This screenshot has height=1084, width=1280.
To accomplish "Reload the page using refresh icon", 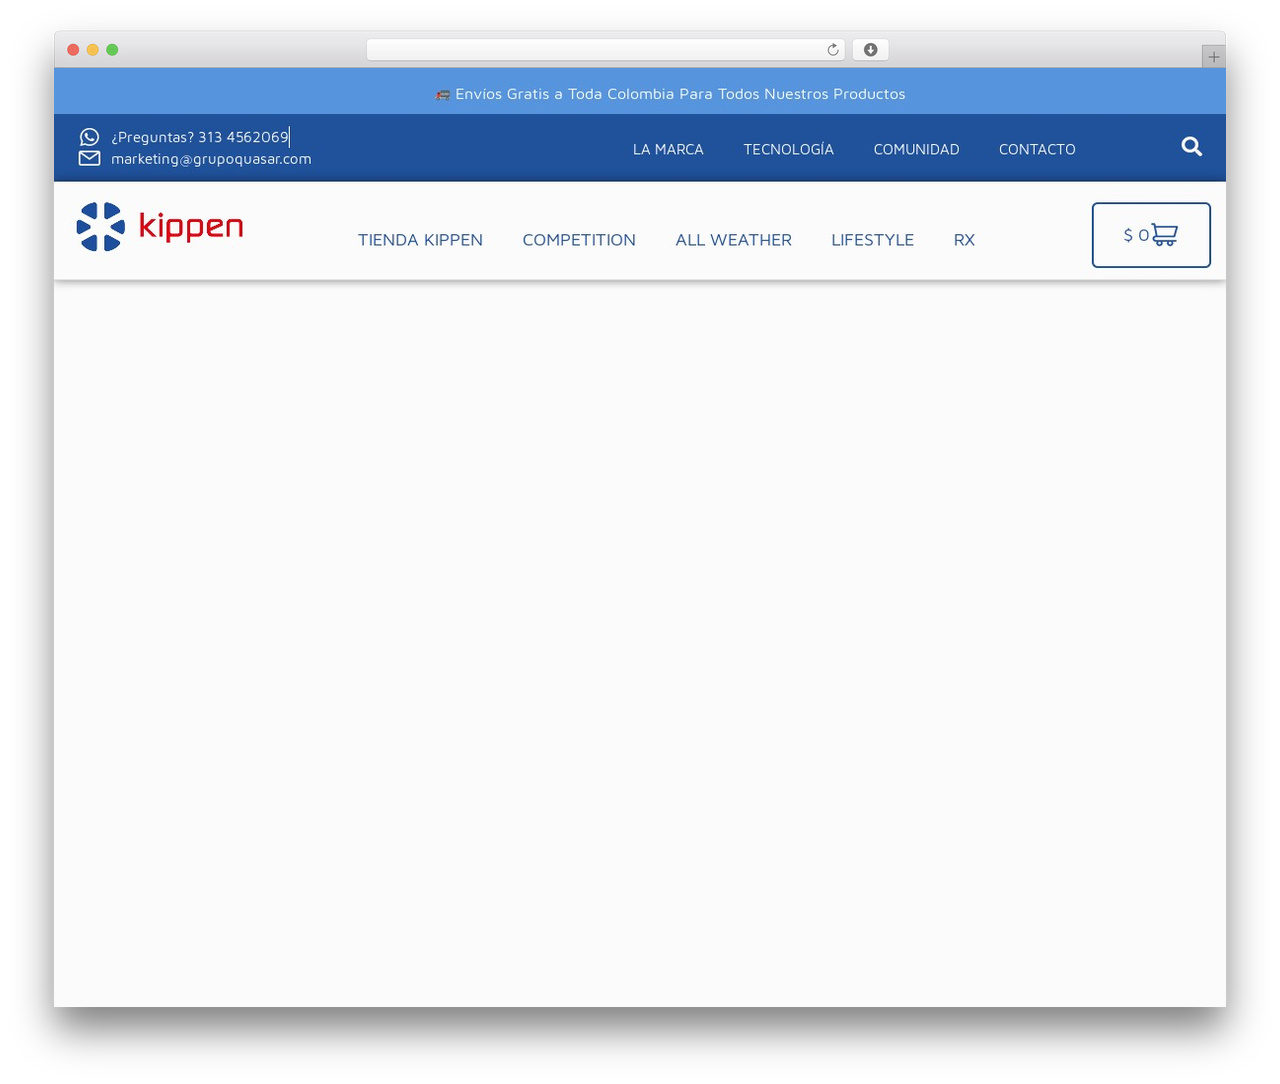I will pyautogui.click(x=833, y=50).
